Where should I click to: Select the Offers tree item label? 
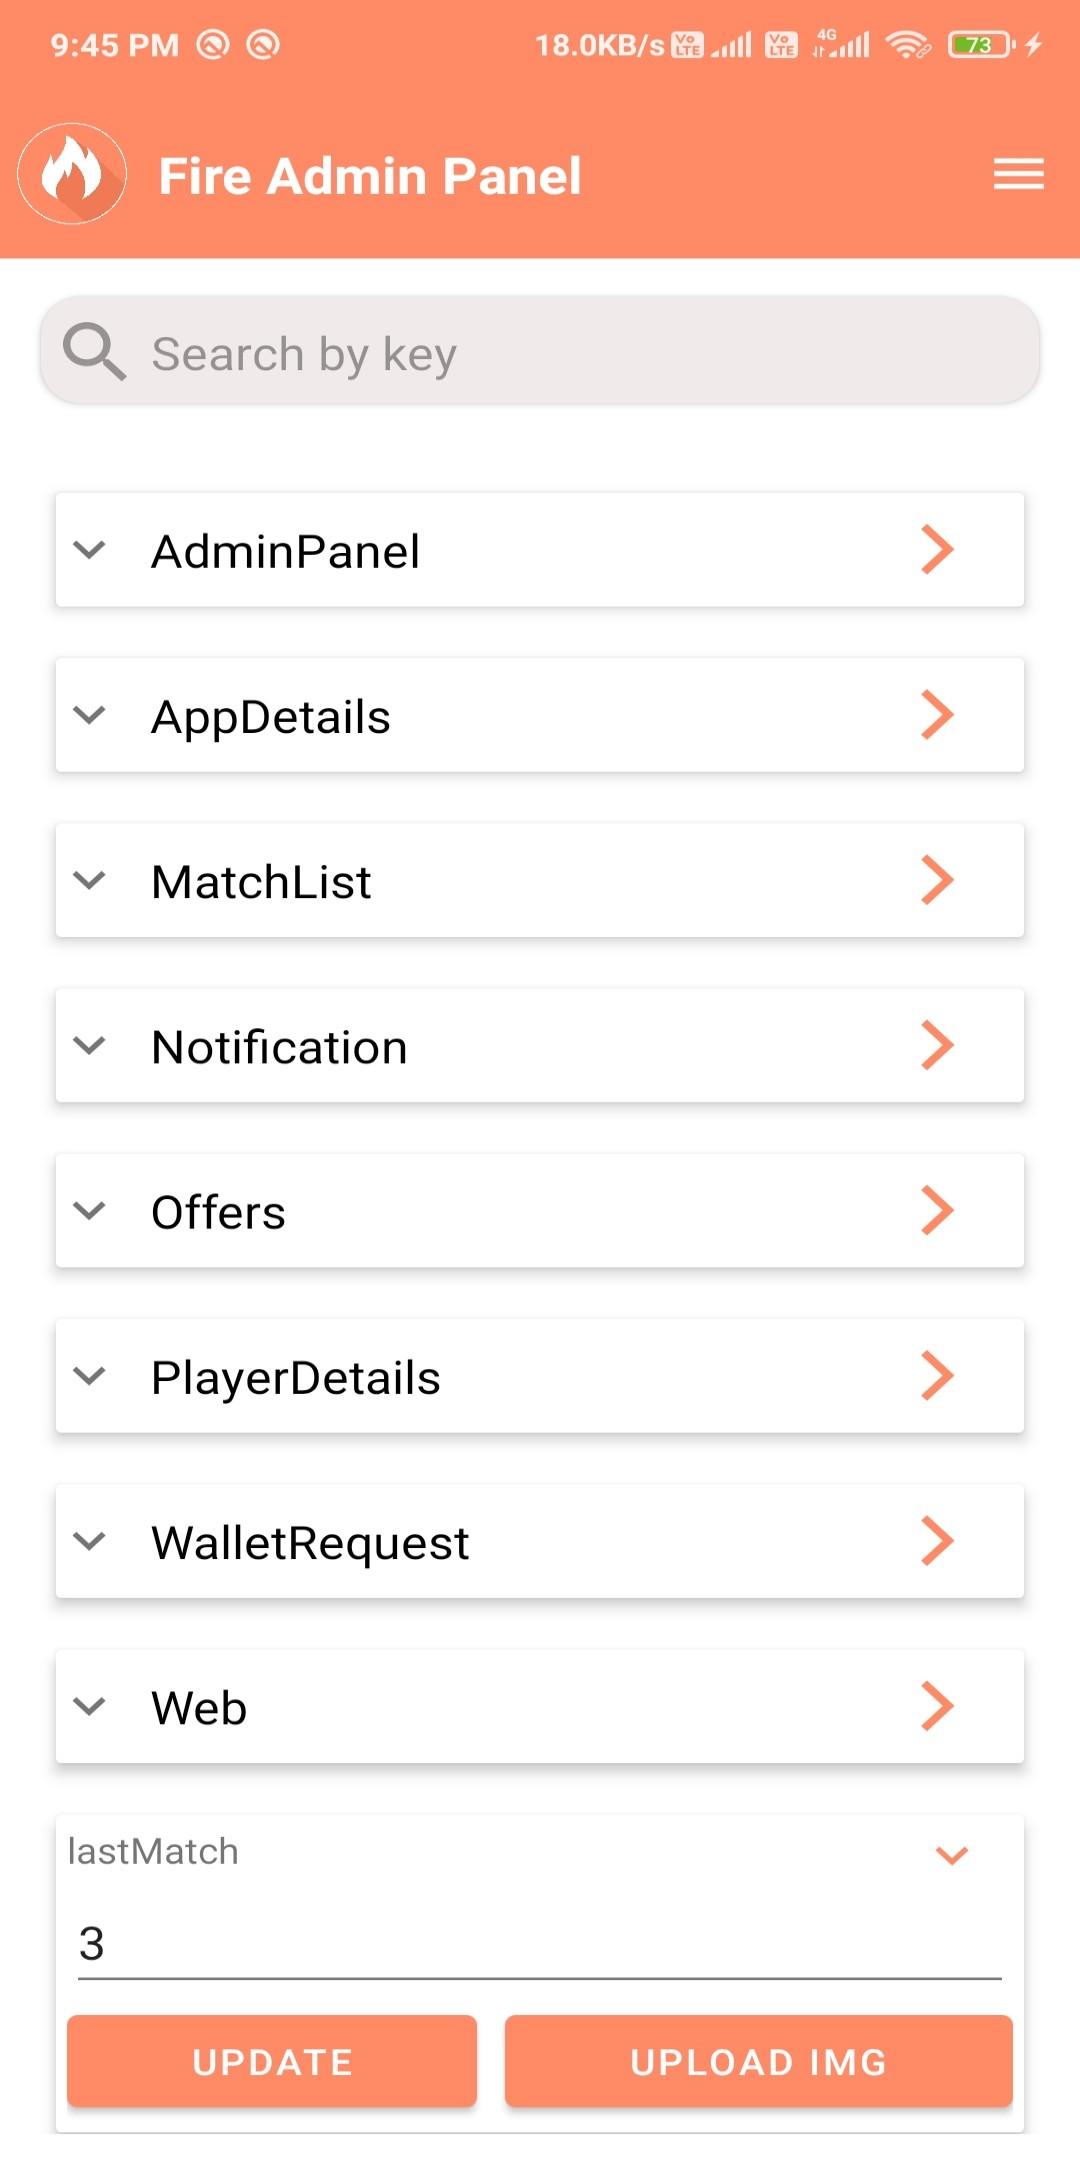coord(218,1212)
